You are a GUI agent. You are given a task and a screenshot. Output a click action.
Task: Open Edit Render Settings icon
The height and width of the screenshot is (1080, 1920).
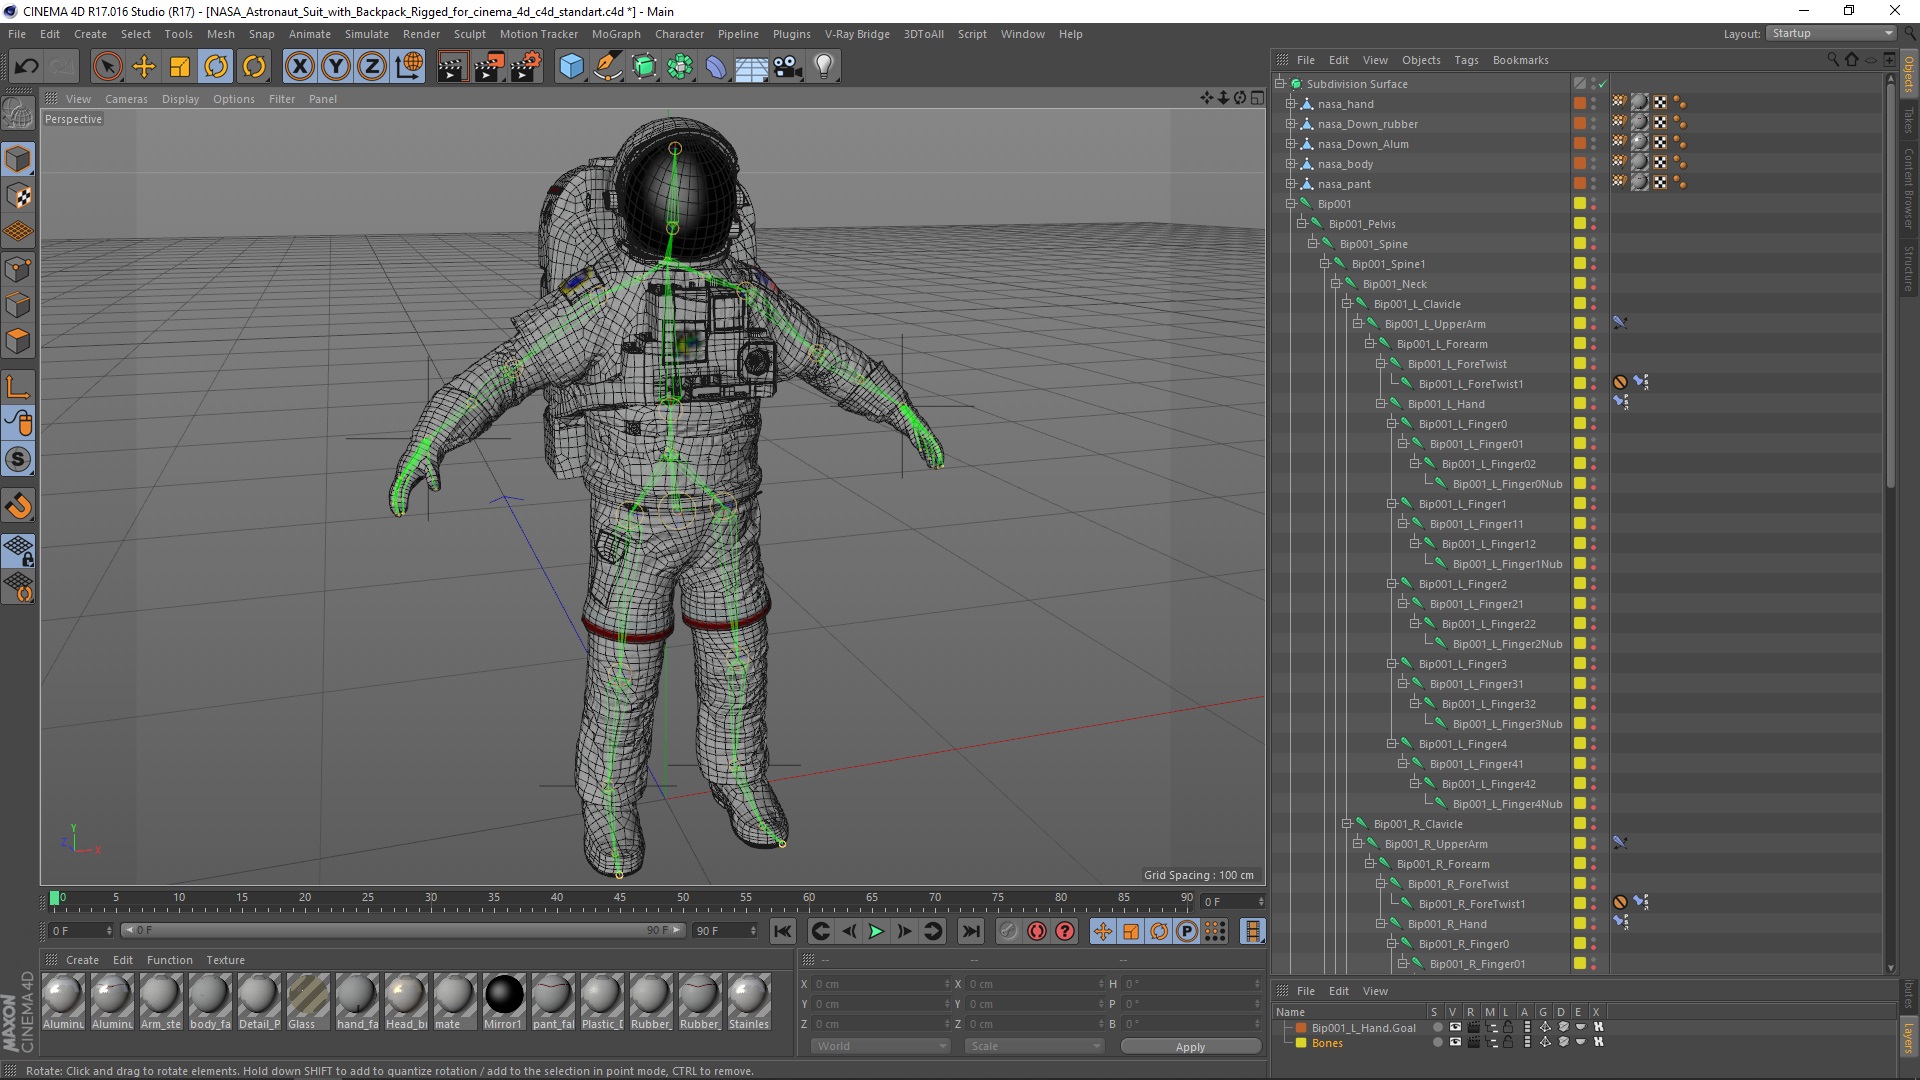coord(526,67)
